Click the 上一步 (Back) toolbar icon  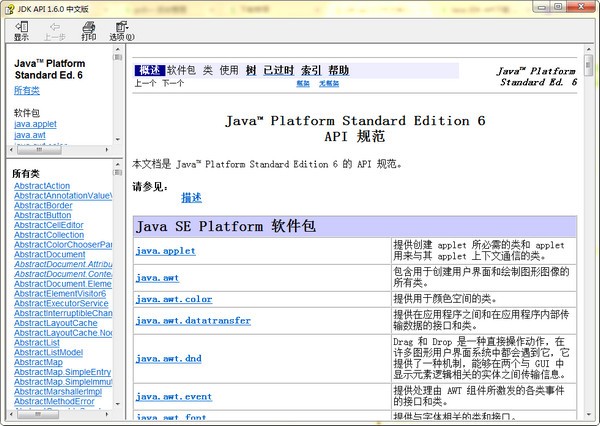tap(54, 31)
